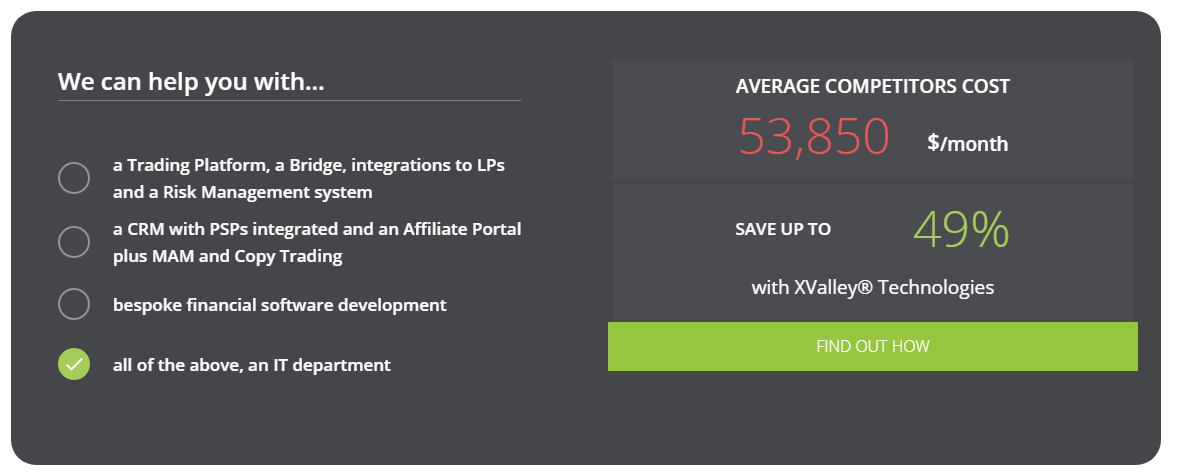Click the 'FIND OUT HOW' green button
The height and width of the screenshot is (475, 1184).
click(872, 347)
